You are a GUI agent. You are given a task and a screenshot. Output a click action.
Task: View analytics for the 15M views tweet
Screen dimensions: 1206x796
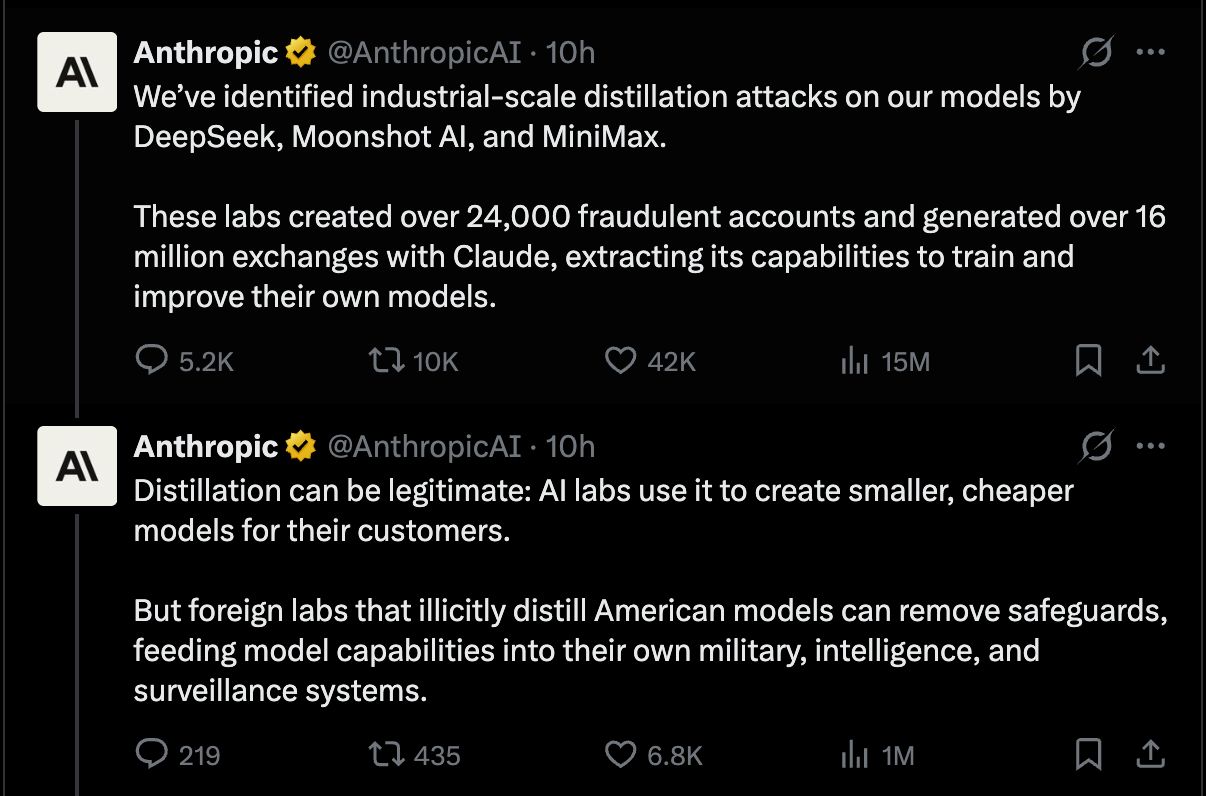(x=855, y=360)
